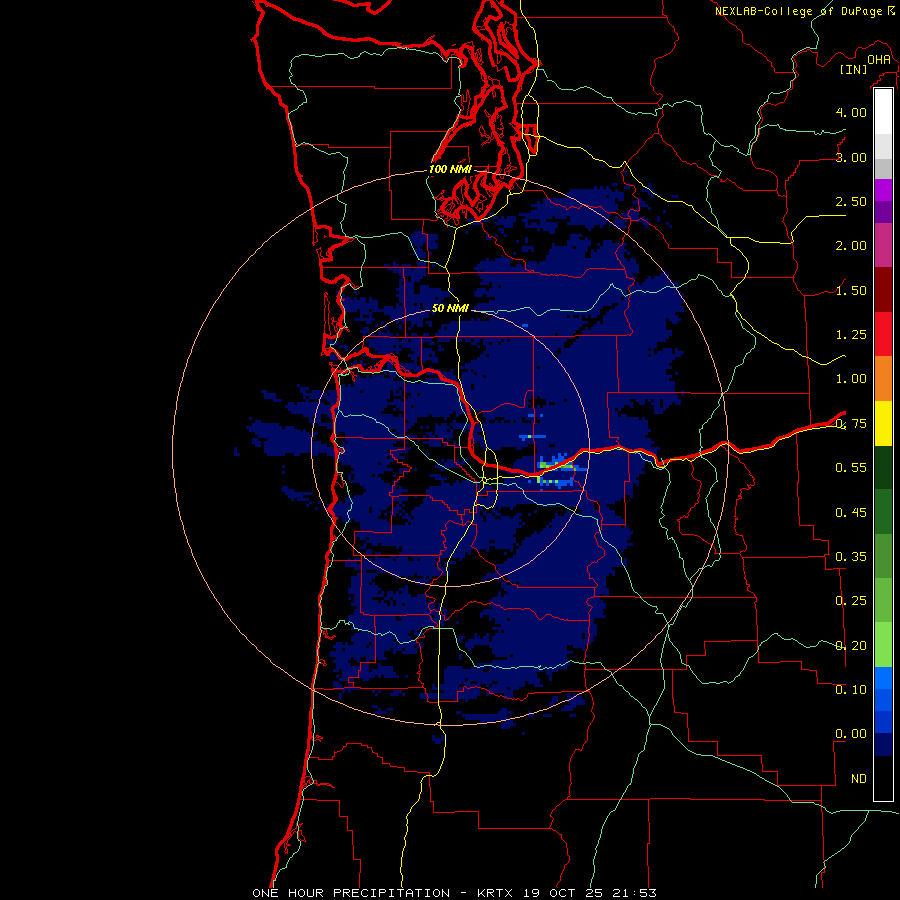
Task: Select the light blue legend swatch above 0.10
Action: pos(883,678)
